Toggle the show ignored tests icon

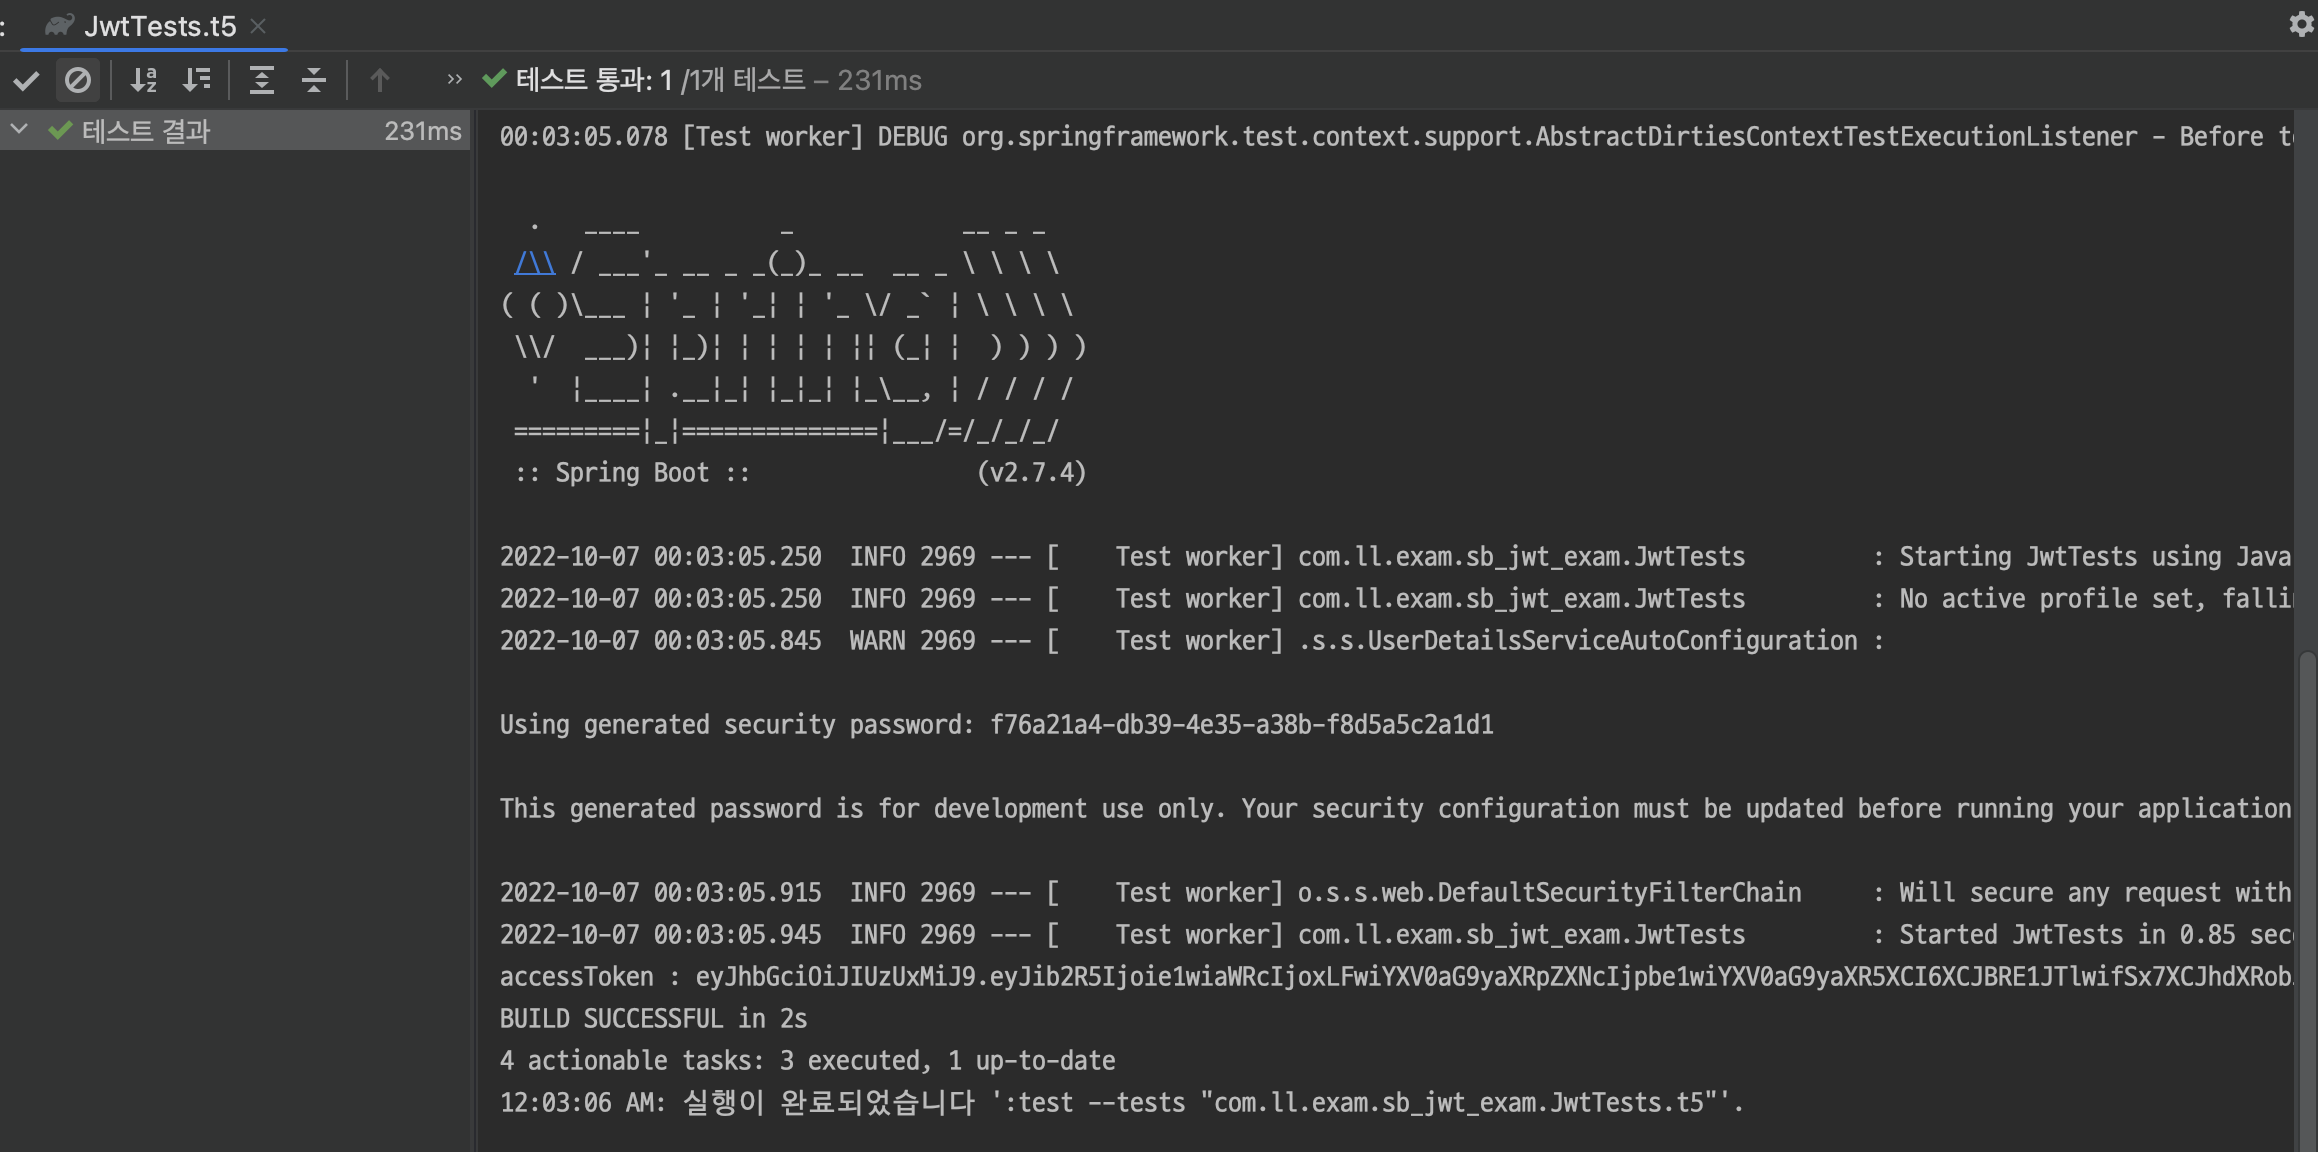[x=78, y=80]
